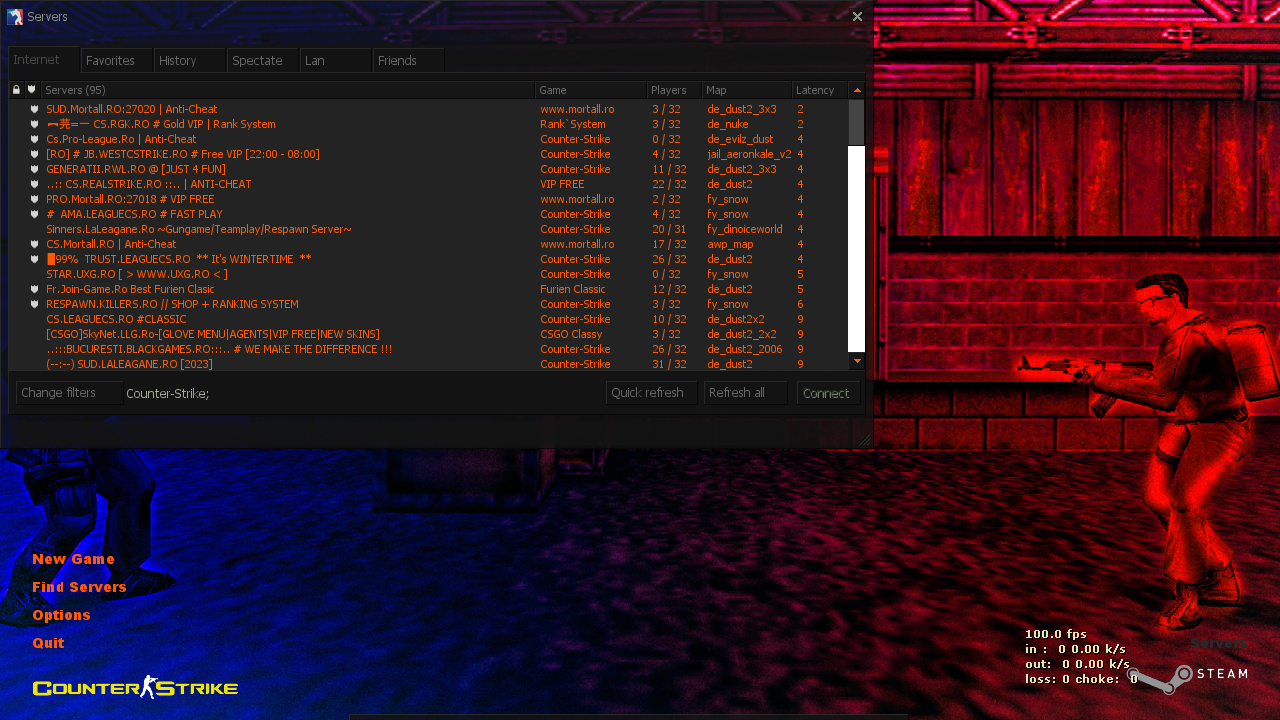The width and height of the screenshot is (1280, 720).
Task: Click the shield column header to sort secure servers
Action: (32, 89)
